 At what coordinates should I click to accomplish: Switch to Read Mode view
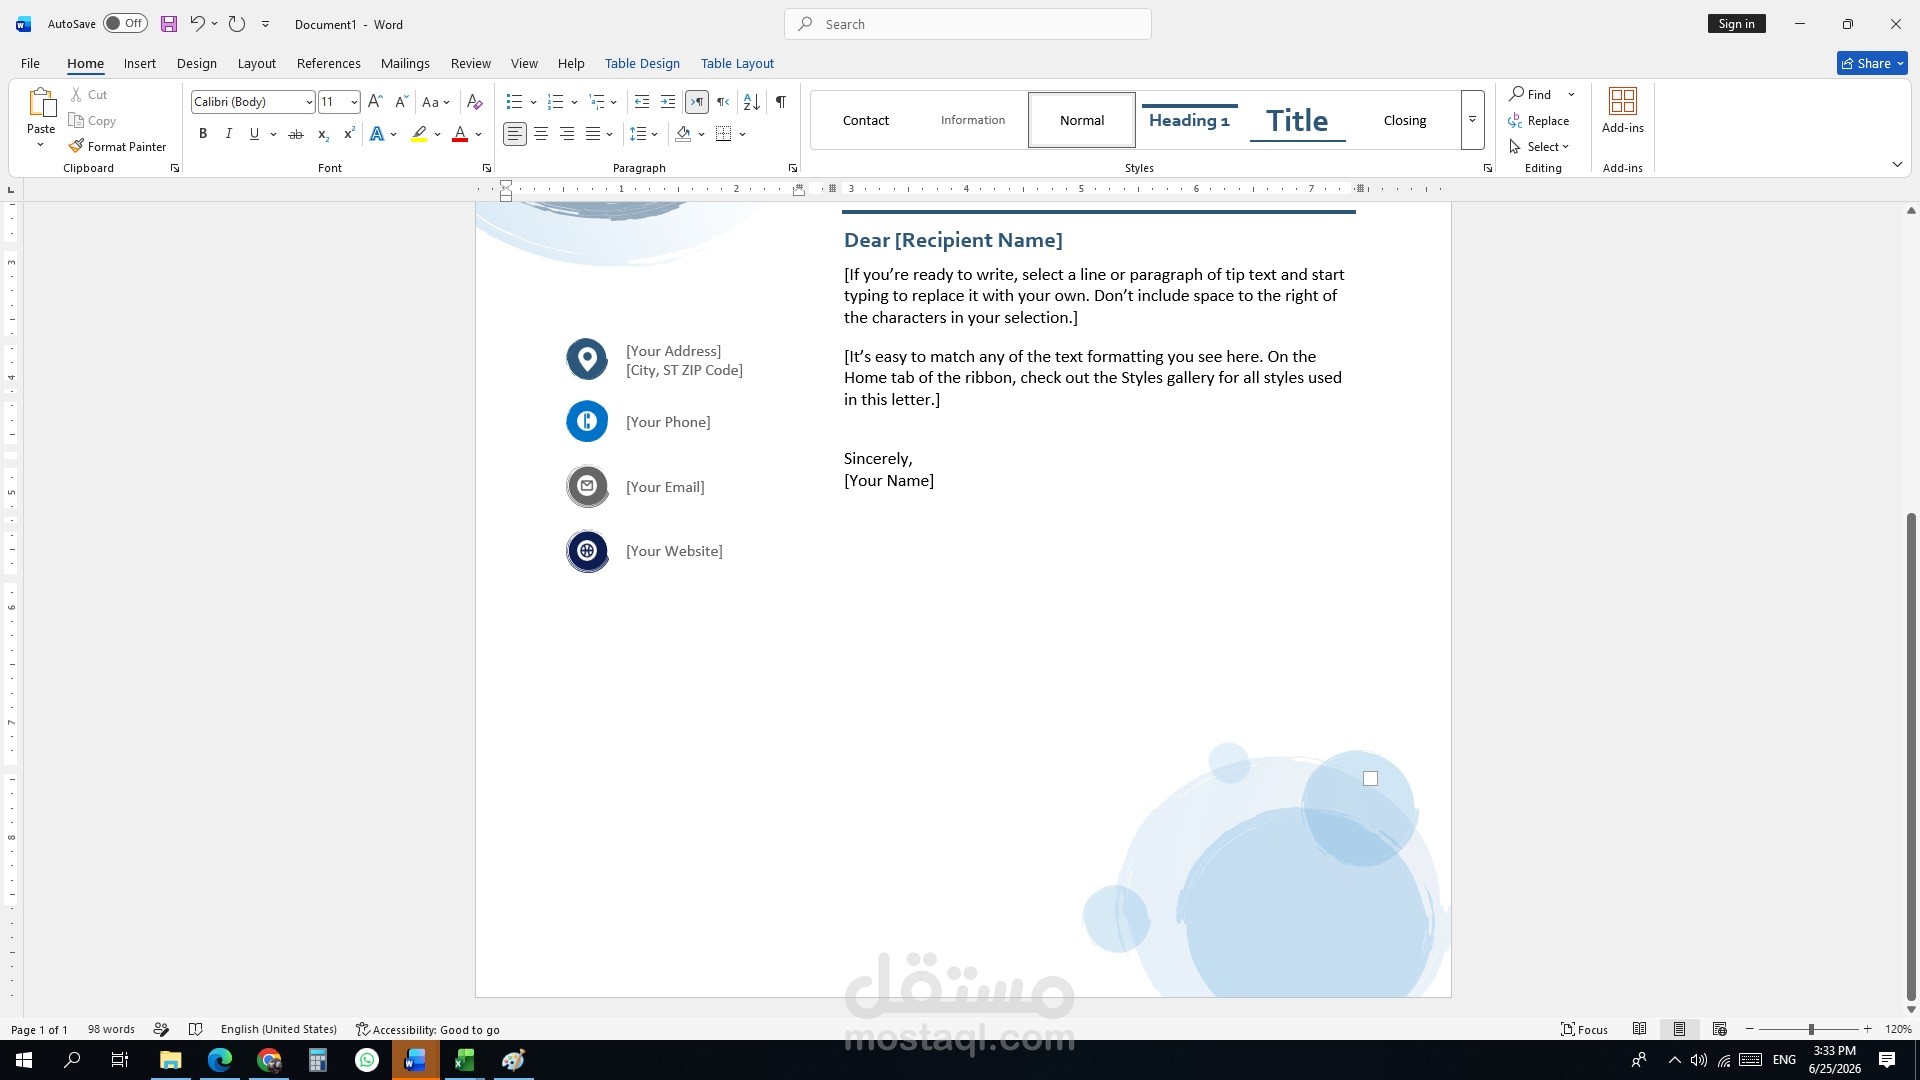(1640, 1029)
